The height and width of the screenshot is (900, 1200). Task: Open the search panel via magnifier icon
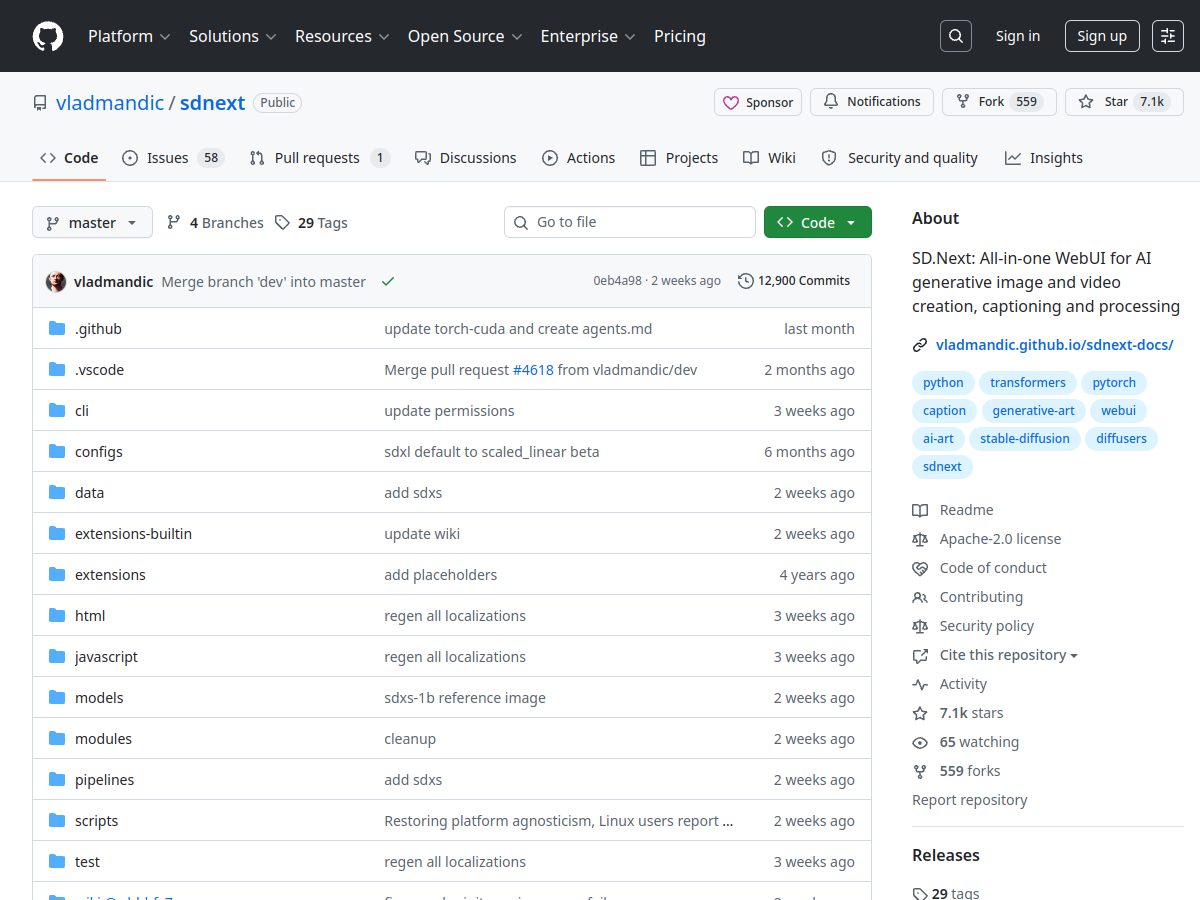coord(955,35)
